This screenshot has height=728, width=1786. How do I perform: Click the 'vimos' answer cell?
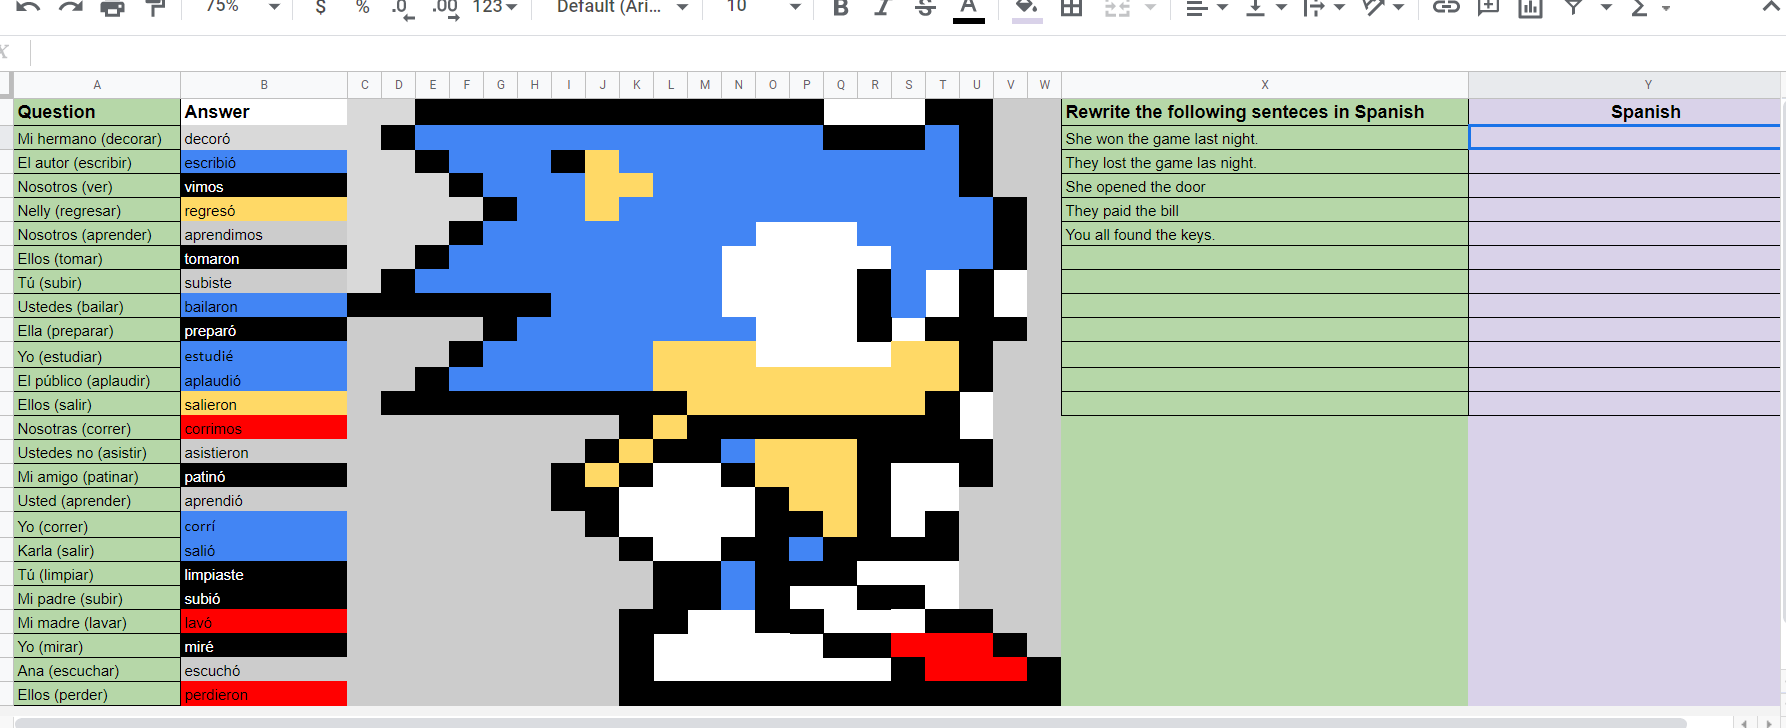coord(264,186)
